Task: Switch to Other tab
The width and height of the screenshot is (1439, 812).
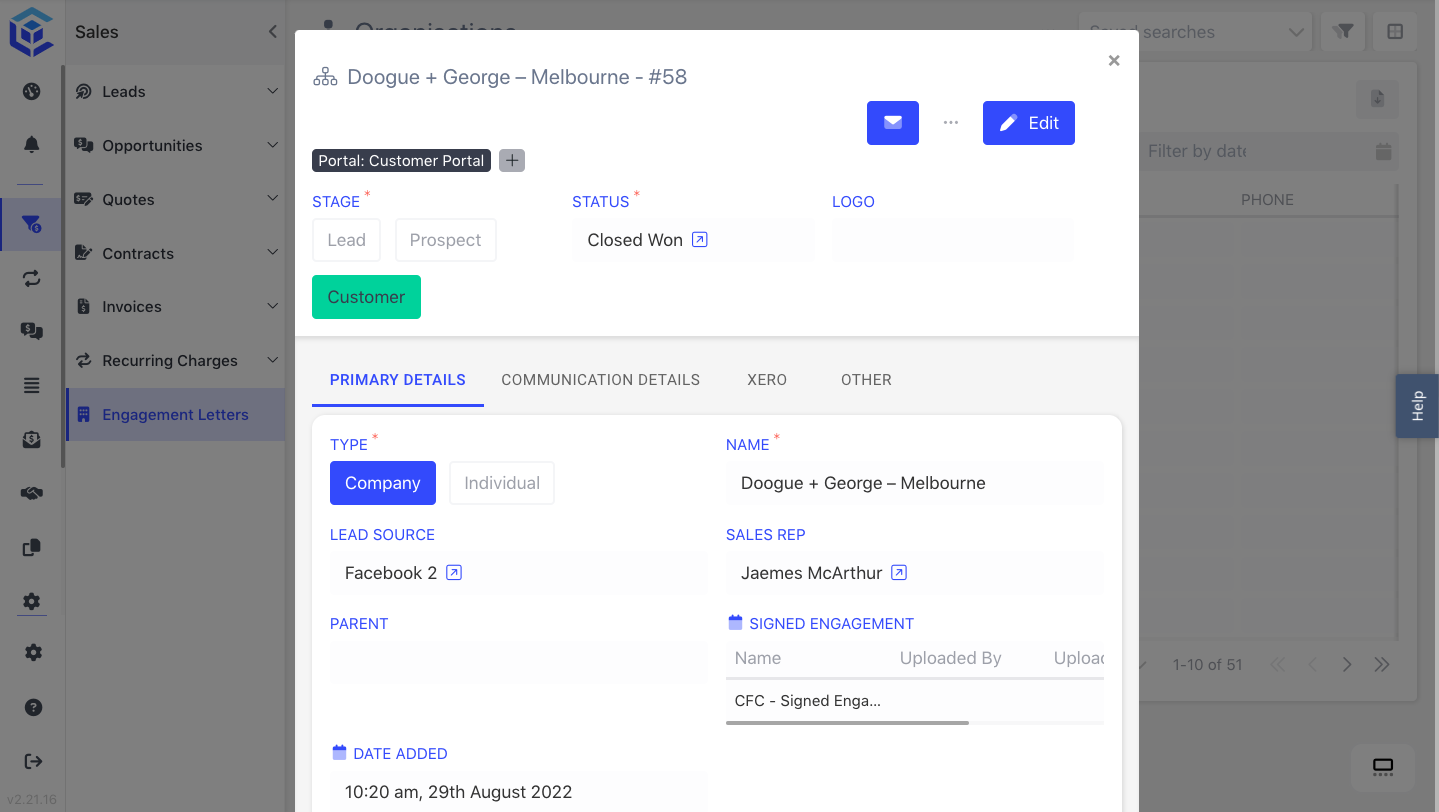Action: [866, 380]
